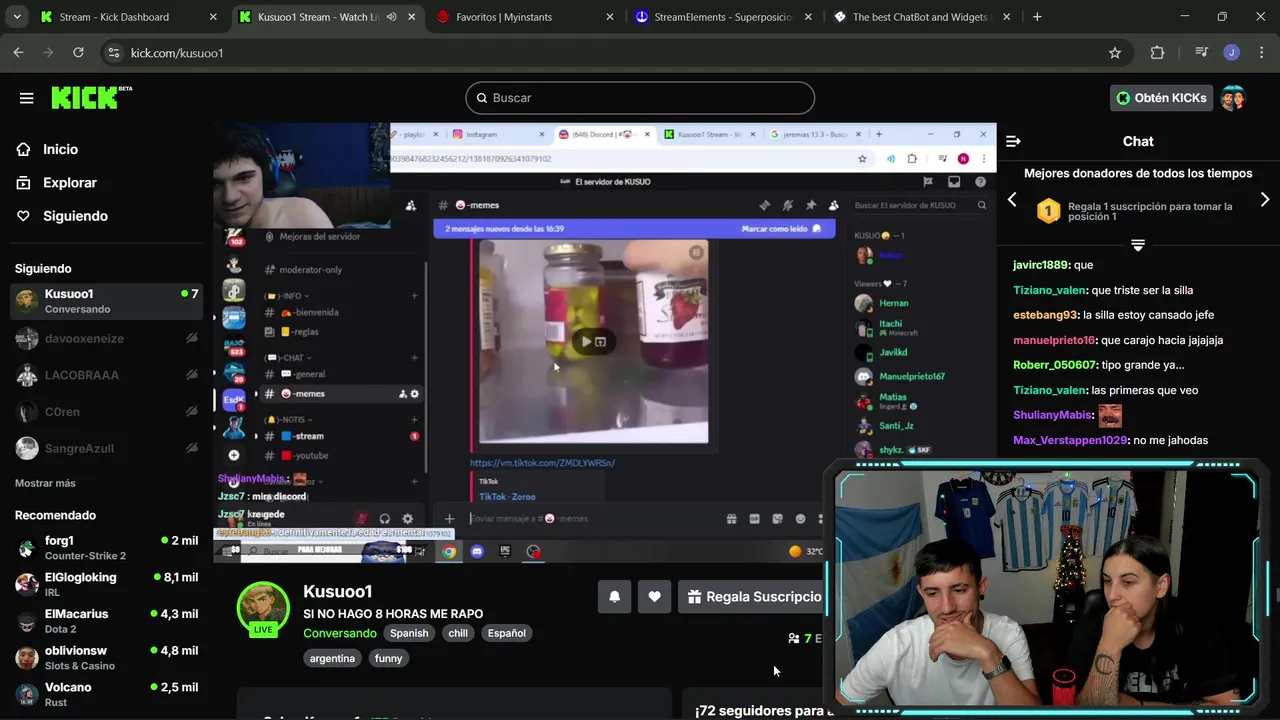Open offline channel davooxeneize

point(106,338)
